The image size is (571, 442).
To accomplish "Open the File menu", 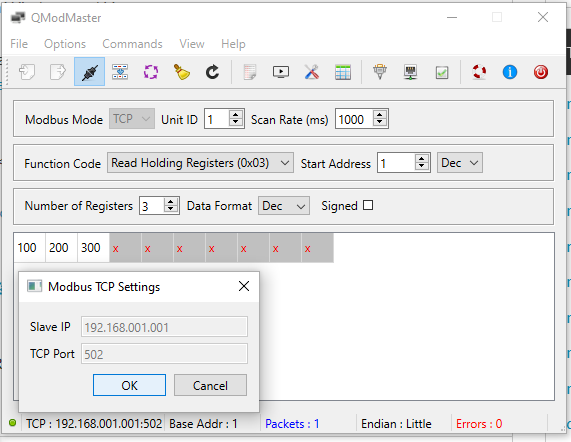I will pos(19,44).
